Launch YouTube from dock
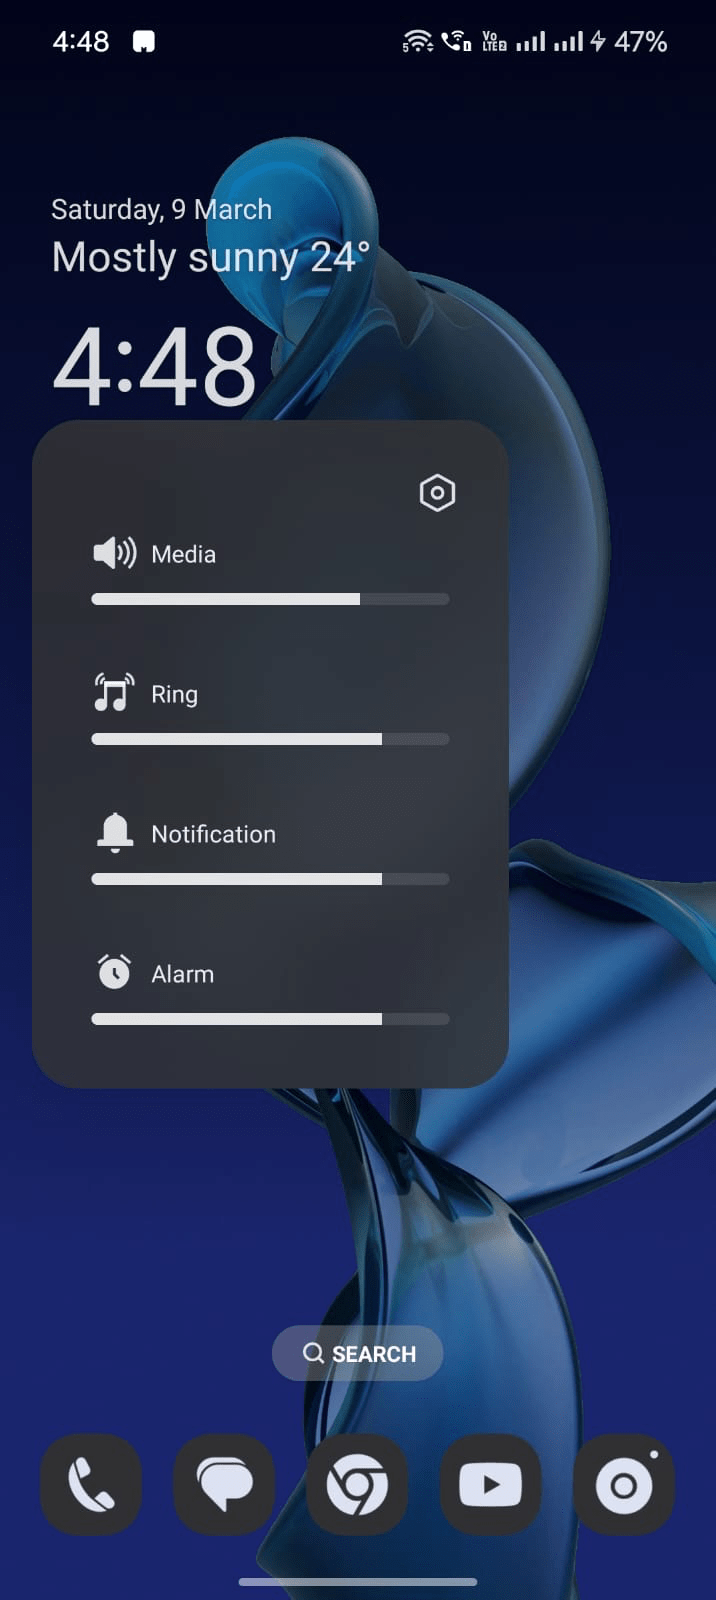The height and width of the screenshot is (1600, 716). click(490, 1484)
